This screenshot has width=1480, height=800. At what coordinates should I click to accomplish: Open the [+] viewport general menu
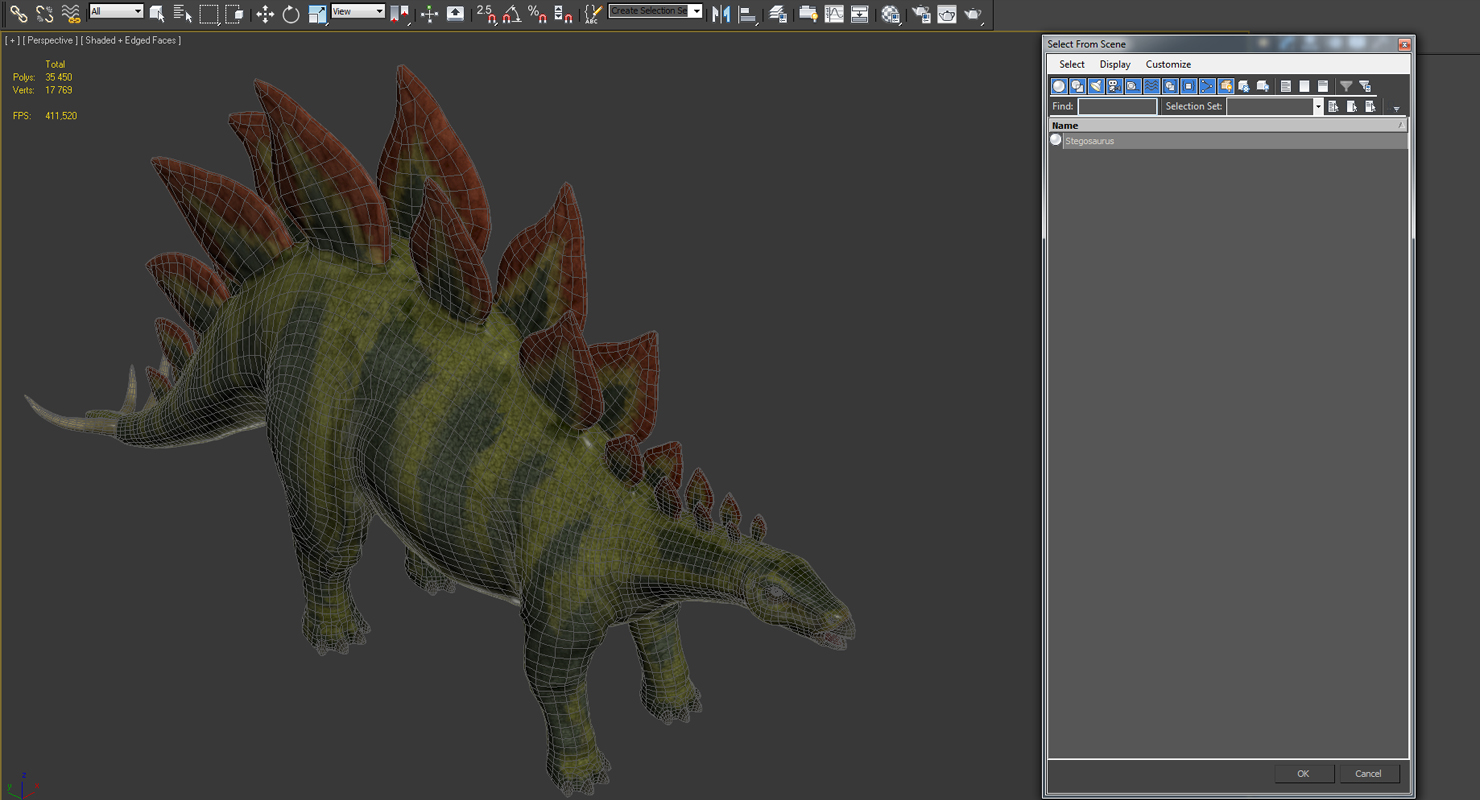(x=12, y=41)
